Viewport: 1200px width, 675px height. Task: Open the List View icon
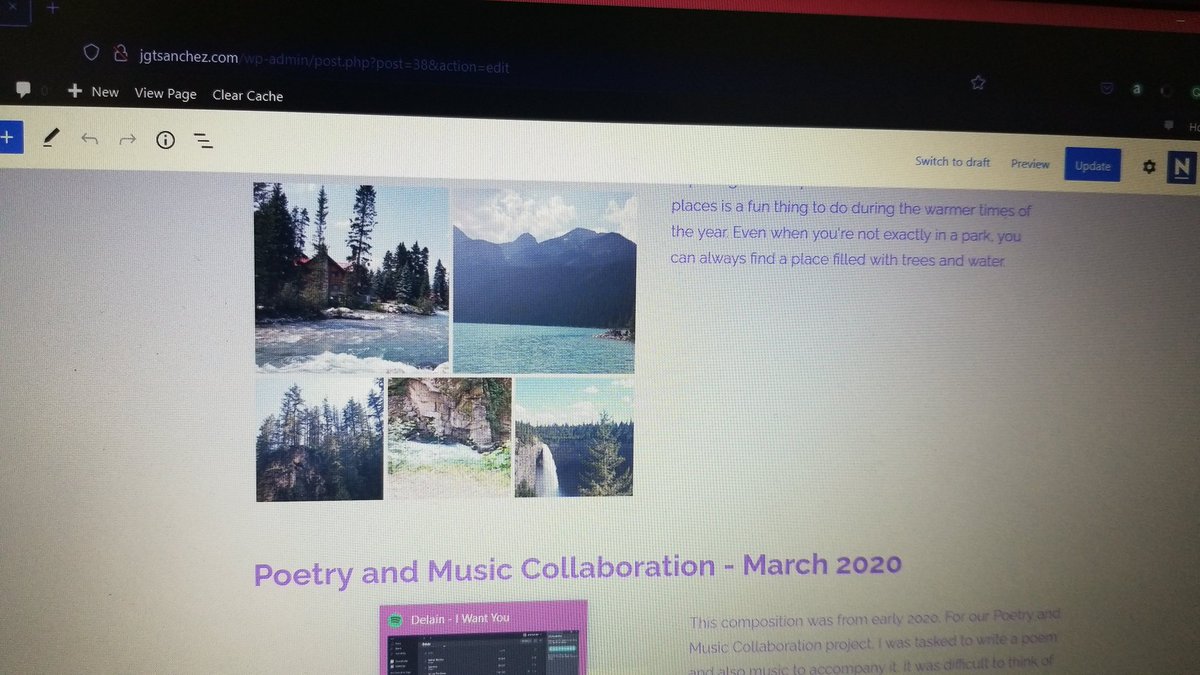click(x=203, y=141)
